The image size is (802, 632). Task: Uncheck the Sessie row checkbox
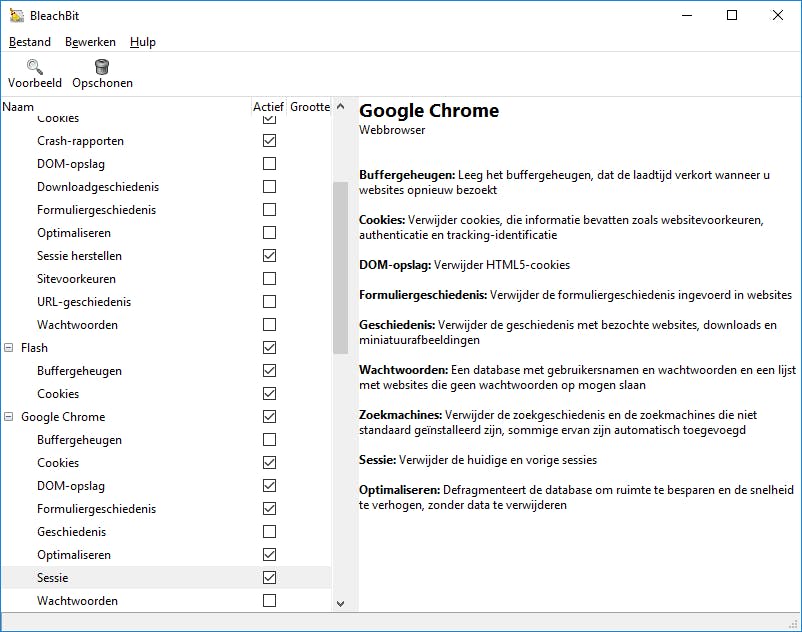click(x=270, y=578)
